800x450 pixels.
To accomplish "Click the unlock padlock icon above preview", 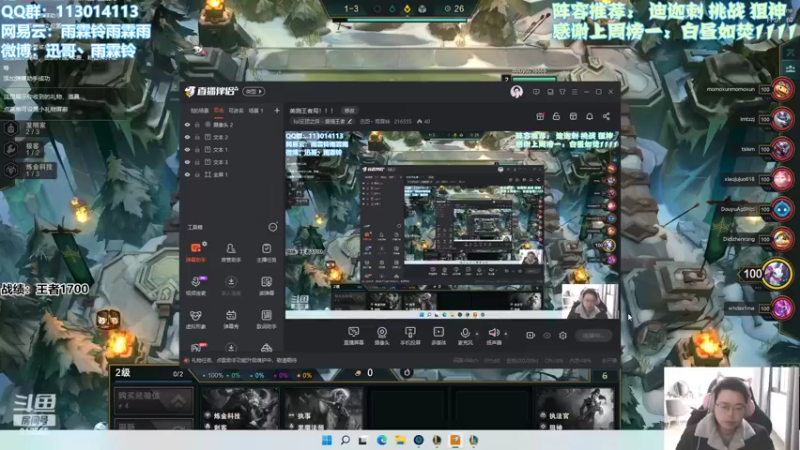I will tap(556, 116).
